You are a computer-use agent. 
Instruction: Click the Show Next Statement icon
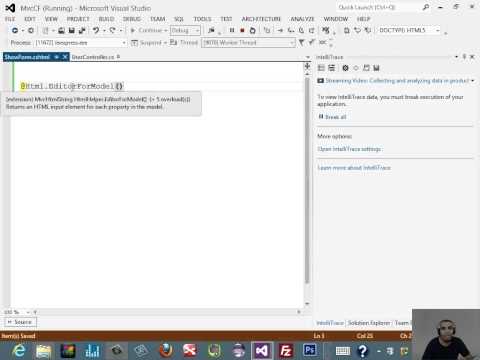point(280,30)
